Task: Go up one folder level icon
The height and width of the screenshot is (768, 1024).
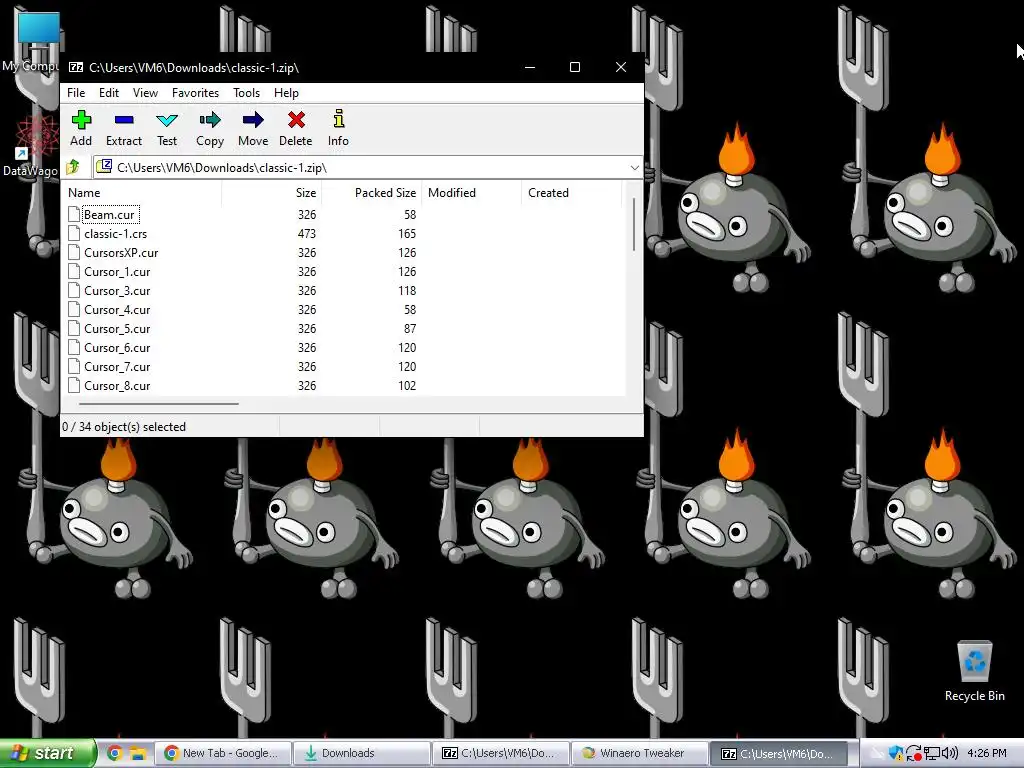Action: click(x=73, y=167)
